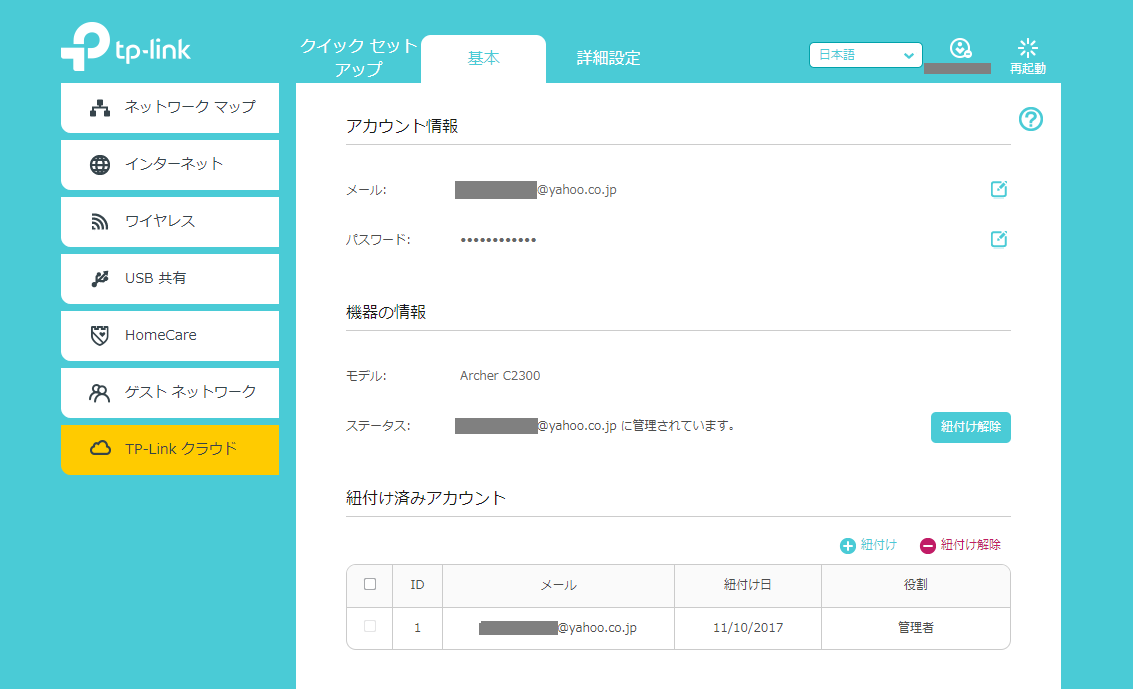Open the help question mark icon
The width and height of the screenshot is (1133, 689).
(1030, 119)
